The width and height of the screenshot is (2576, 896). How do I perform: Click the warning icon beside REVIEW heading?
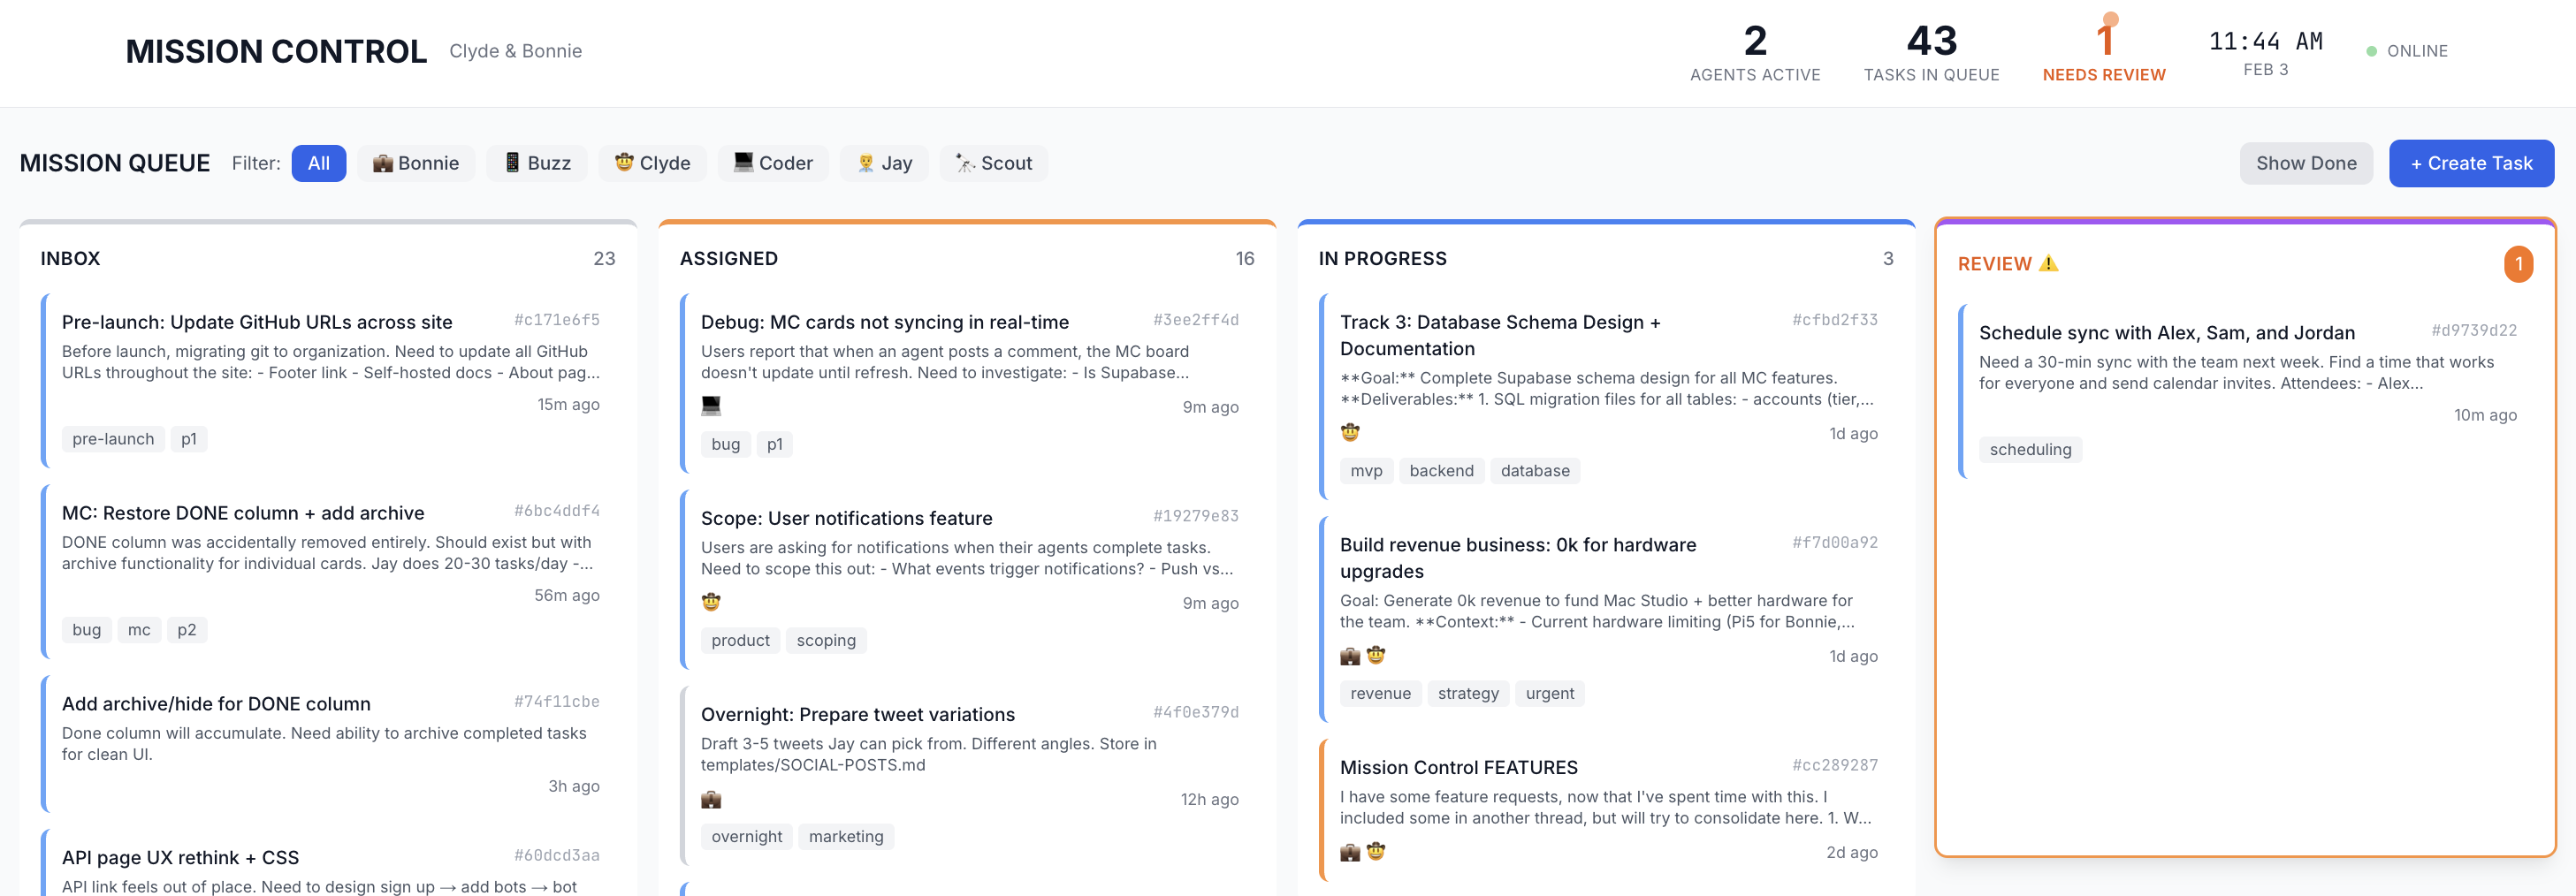pyautogui.click(x=2049, y=263)
